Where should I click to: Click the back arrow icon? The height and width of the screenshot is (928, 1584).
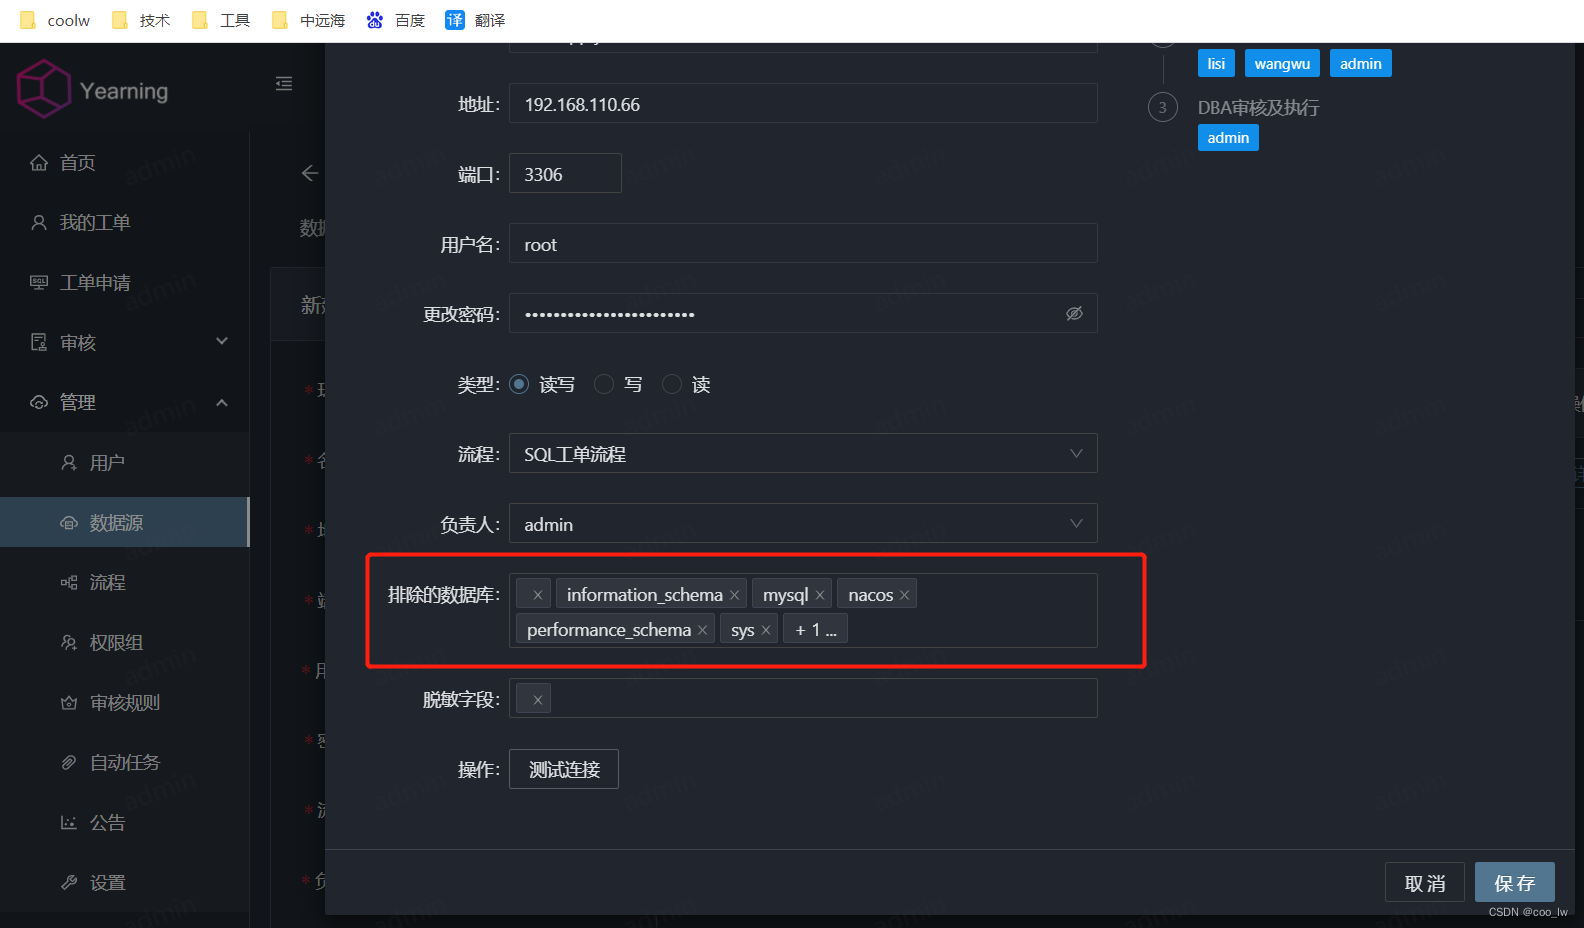coord(310,173)
